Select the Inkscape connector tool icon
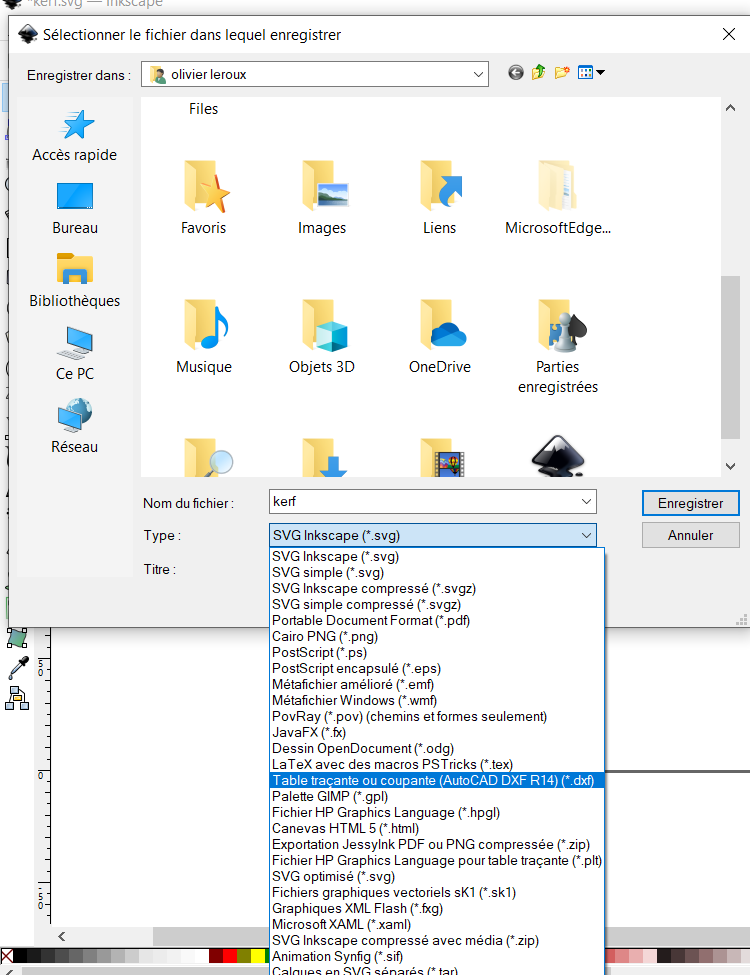 [17, 699]
